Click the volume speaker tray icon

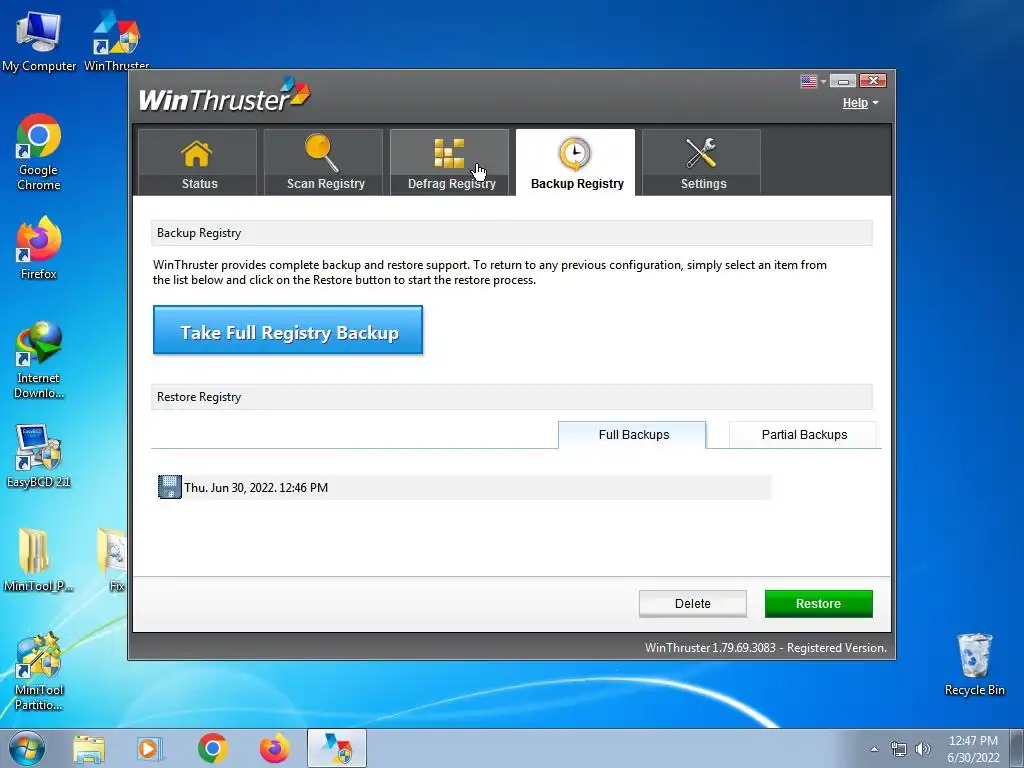click(x=922, y=750)
